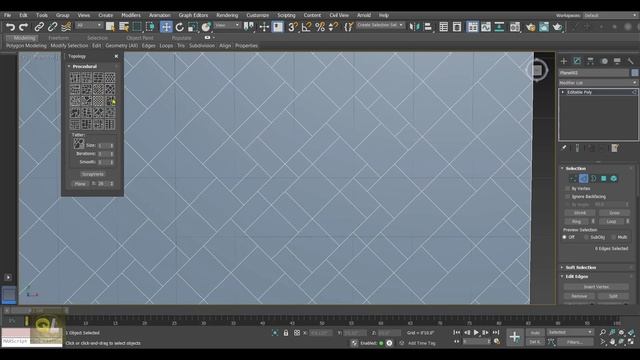Open the Scripting menu

point(286,15)
